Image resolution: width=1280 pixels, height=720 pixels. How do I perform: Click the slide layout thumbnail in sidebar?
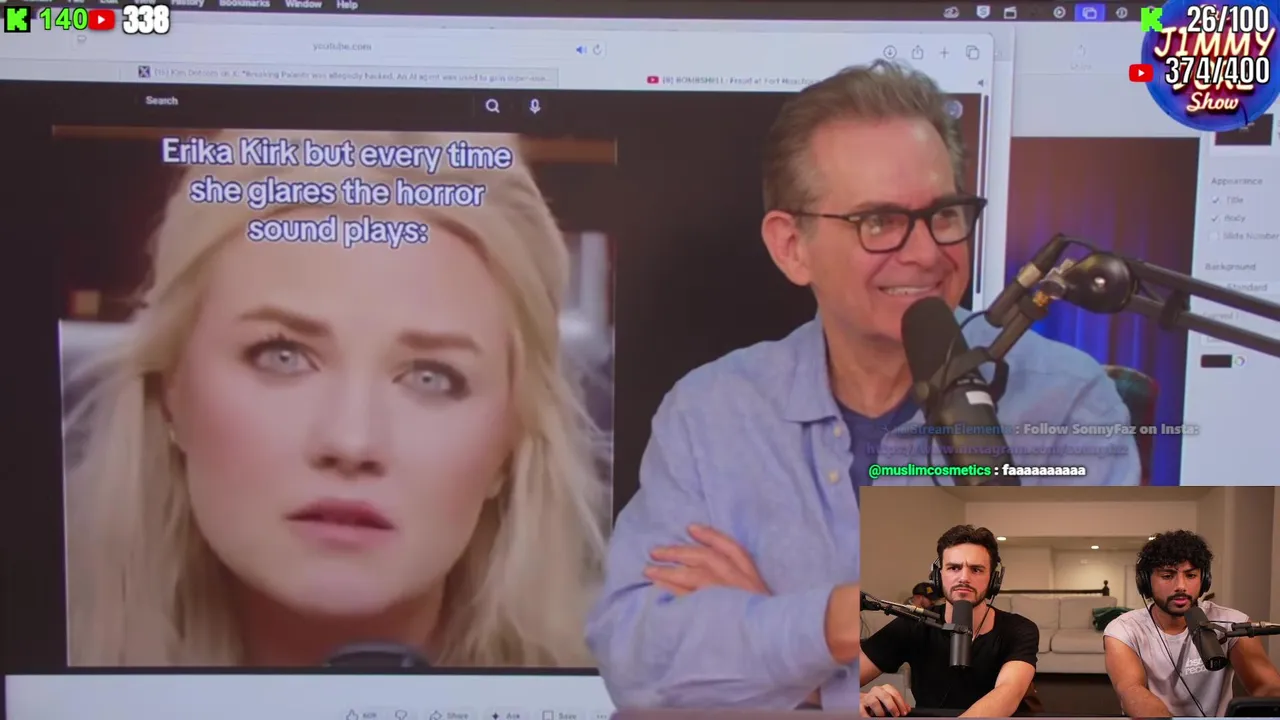(1243, 130)
